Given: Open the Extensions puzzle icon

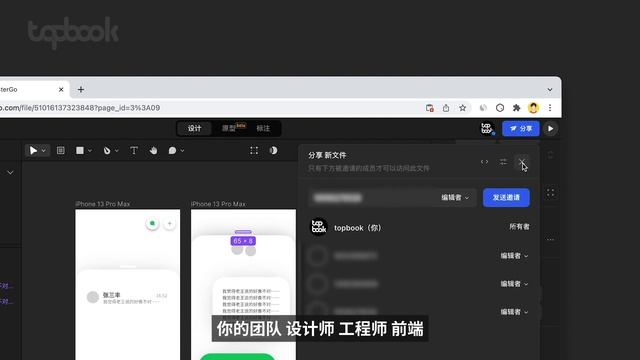Looking at the screenshot, I should click(516, 108).
